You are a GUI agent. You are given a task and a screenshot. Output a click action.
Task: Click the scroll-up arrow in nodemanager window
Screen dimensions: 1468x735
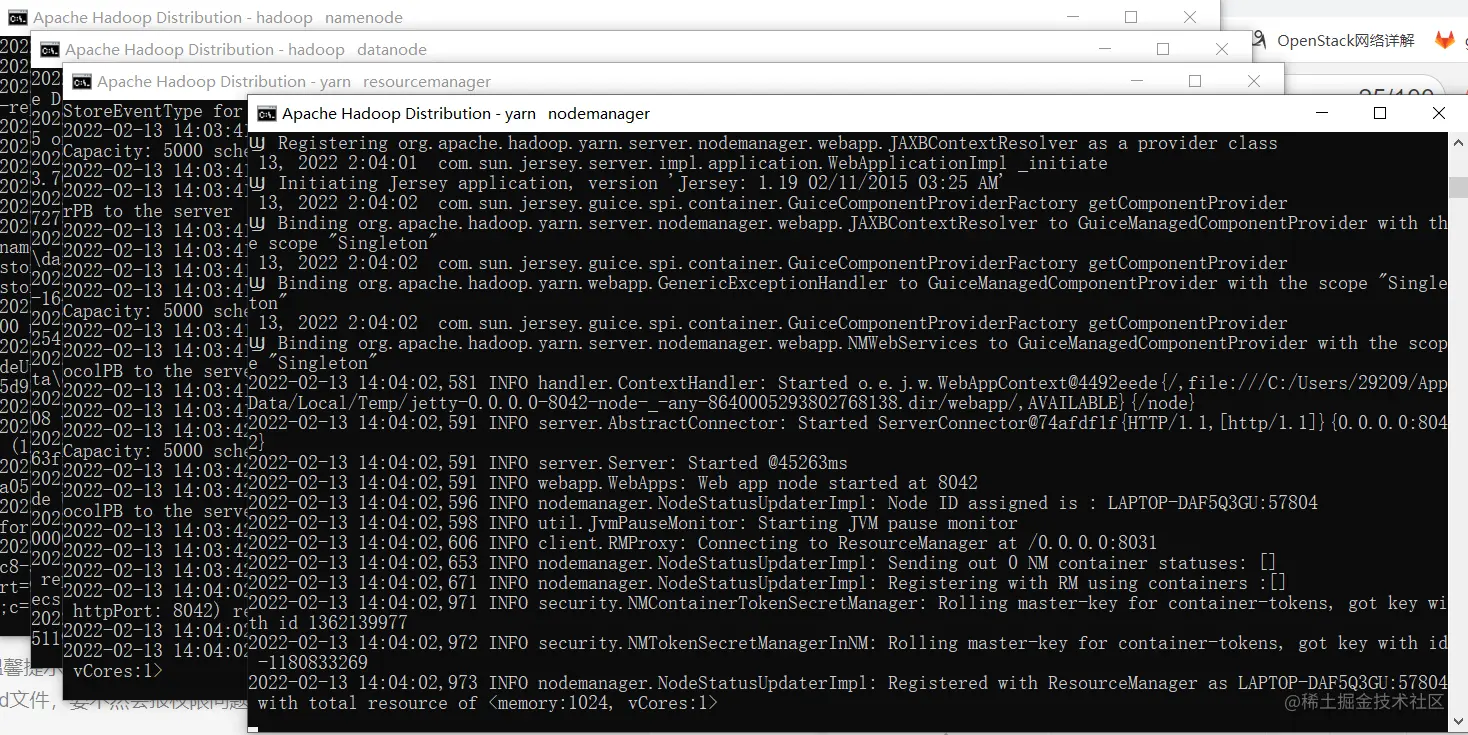tap(1458, 141)
